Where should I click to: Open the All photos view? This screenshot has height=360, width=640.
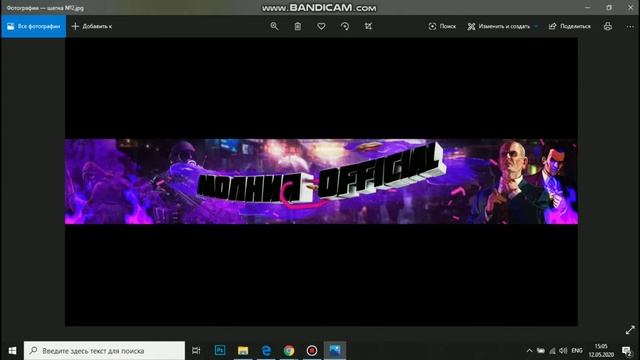click(x=33, y=26)
